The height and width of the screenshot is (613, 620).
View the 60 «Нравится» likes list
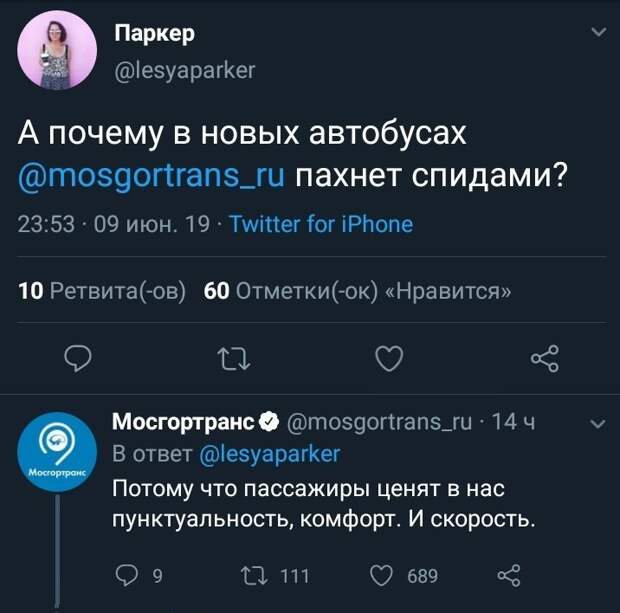357,291
